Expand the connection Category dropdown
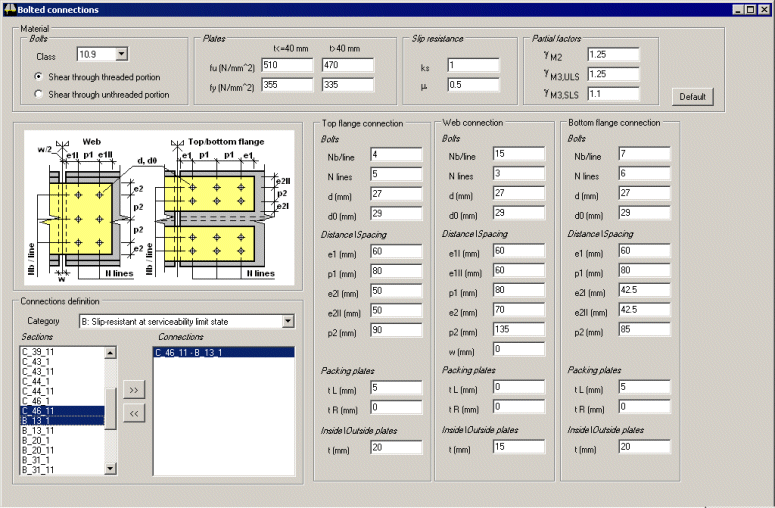The image size is (775, 508). (288, 321)
